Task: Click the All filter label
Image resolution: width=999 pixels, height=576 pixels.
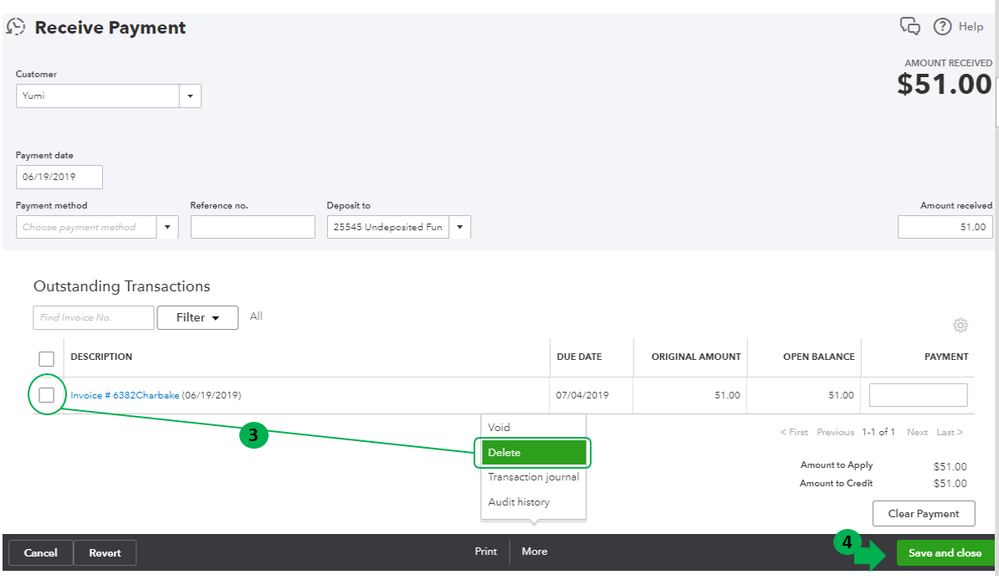Action: (256, 316)
